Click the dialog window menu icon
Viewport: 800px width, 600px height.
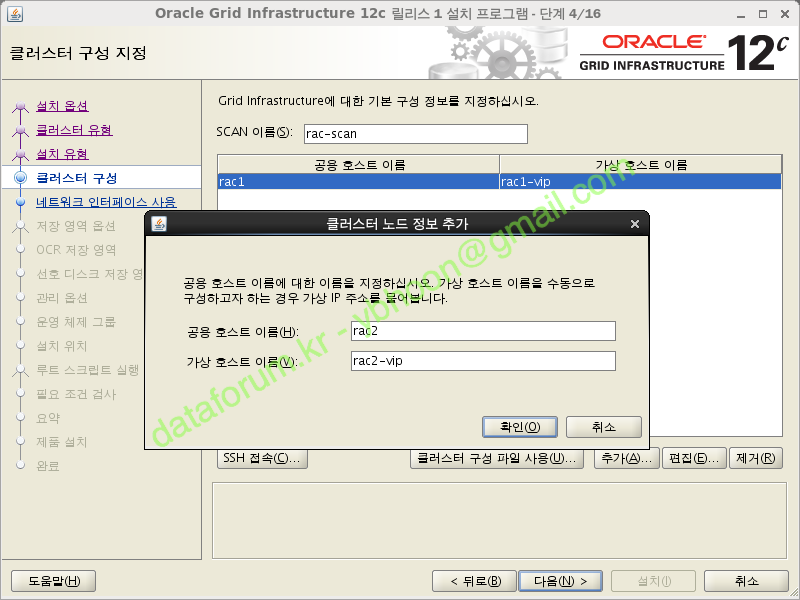click(x=159, y=224)
